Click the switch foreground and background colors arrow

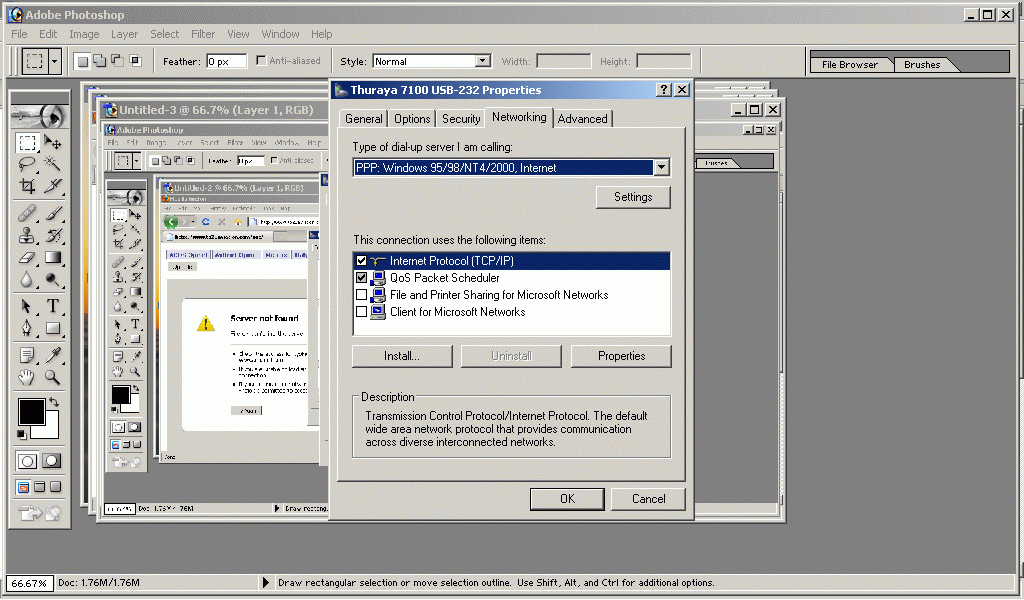[x=54, y=402]
